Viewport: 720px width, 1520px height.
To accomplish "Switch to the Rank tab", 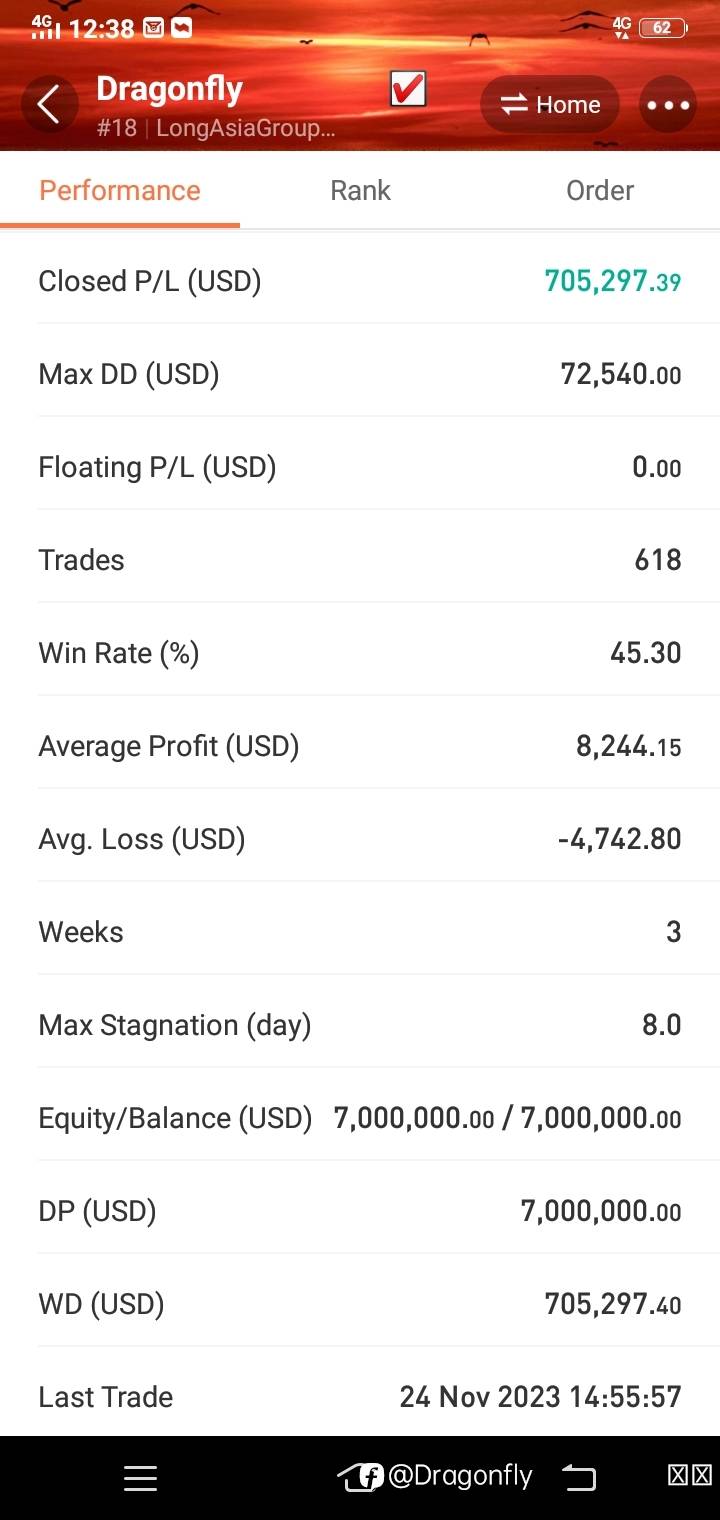I will [x=360, y=190].
